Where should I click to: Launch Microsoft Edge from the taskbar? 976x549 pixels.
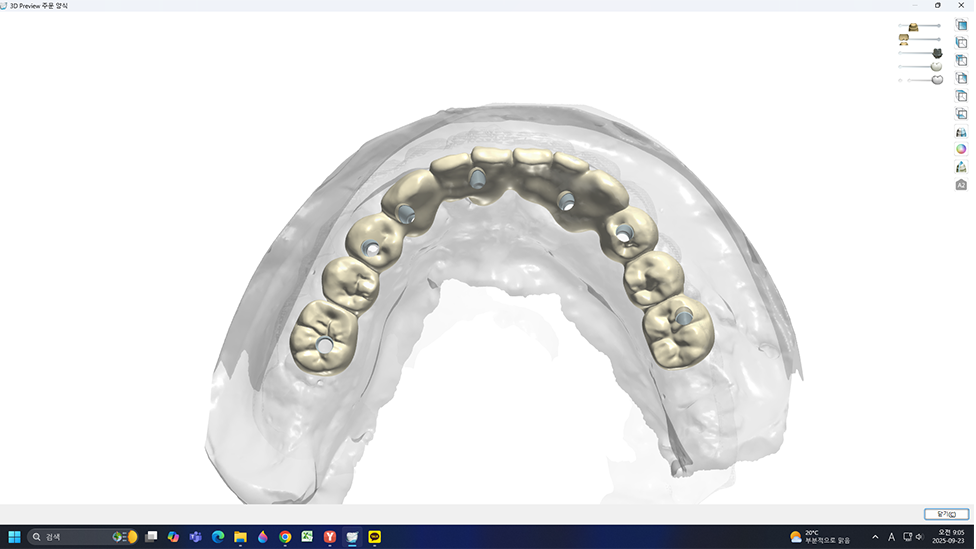coord(218,537)
